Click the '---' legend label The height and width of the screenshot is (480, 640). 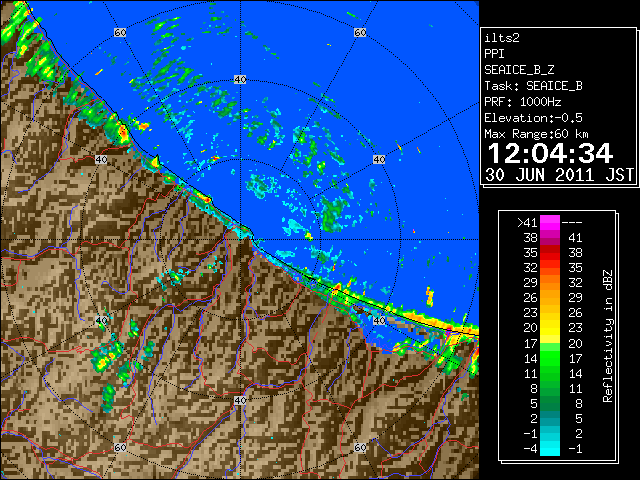pos(572,223)
